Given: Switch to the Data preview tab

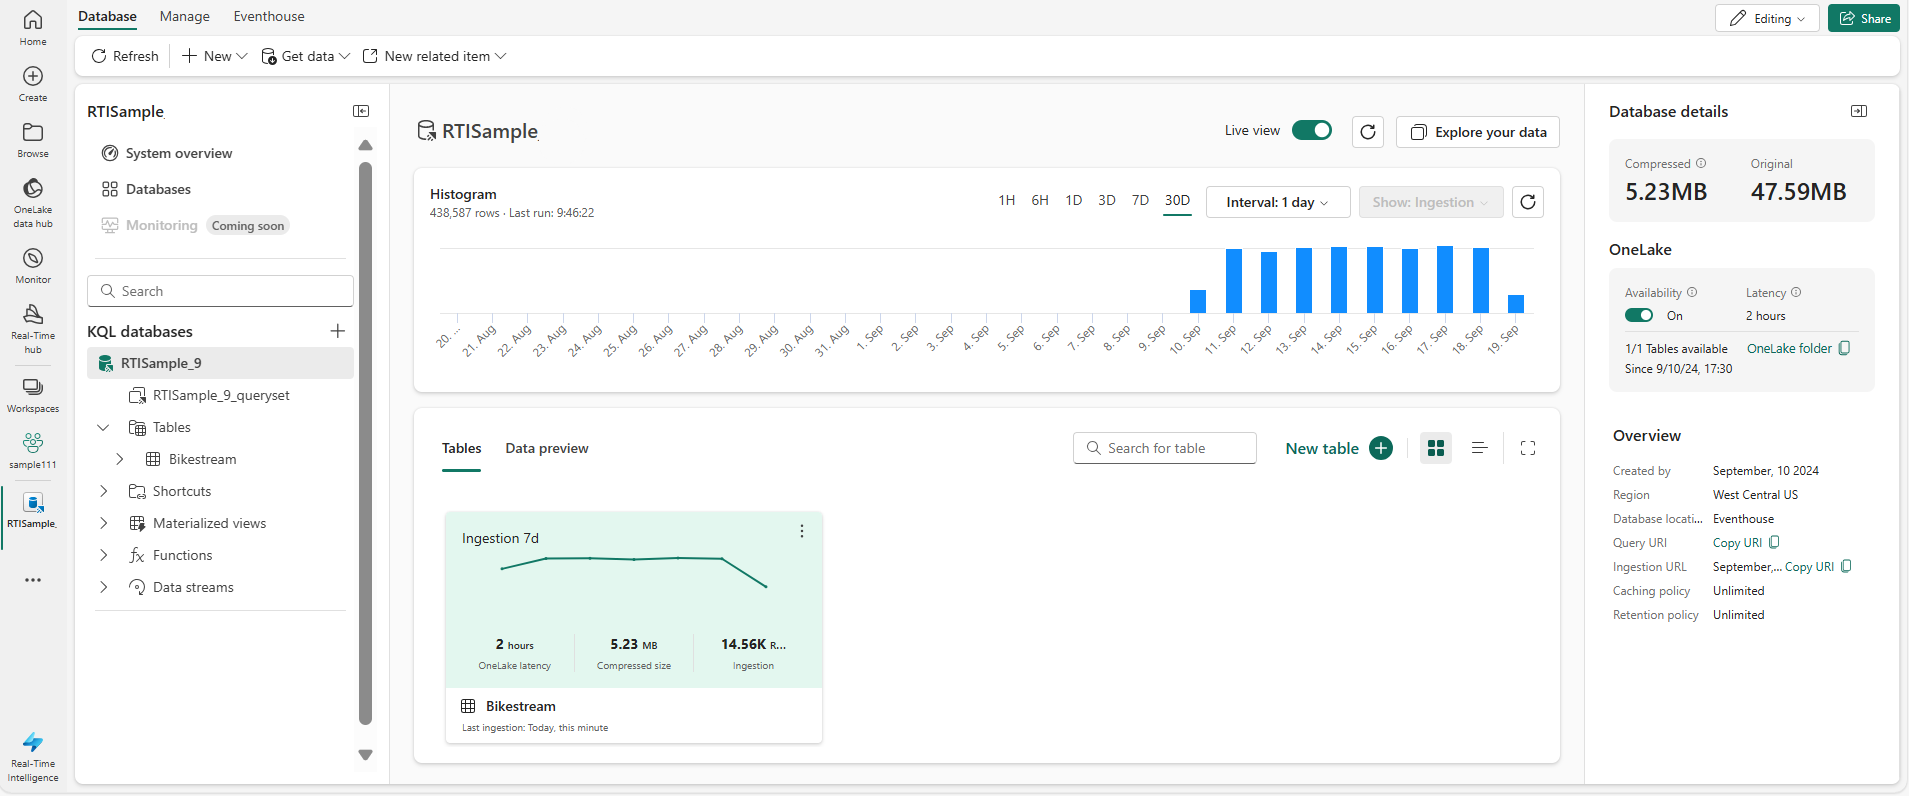Looking at the screenshot, I should pyautogui.click(x=547, y=449).
